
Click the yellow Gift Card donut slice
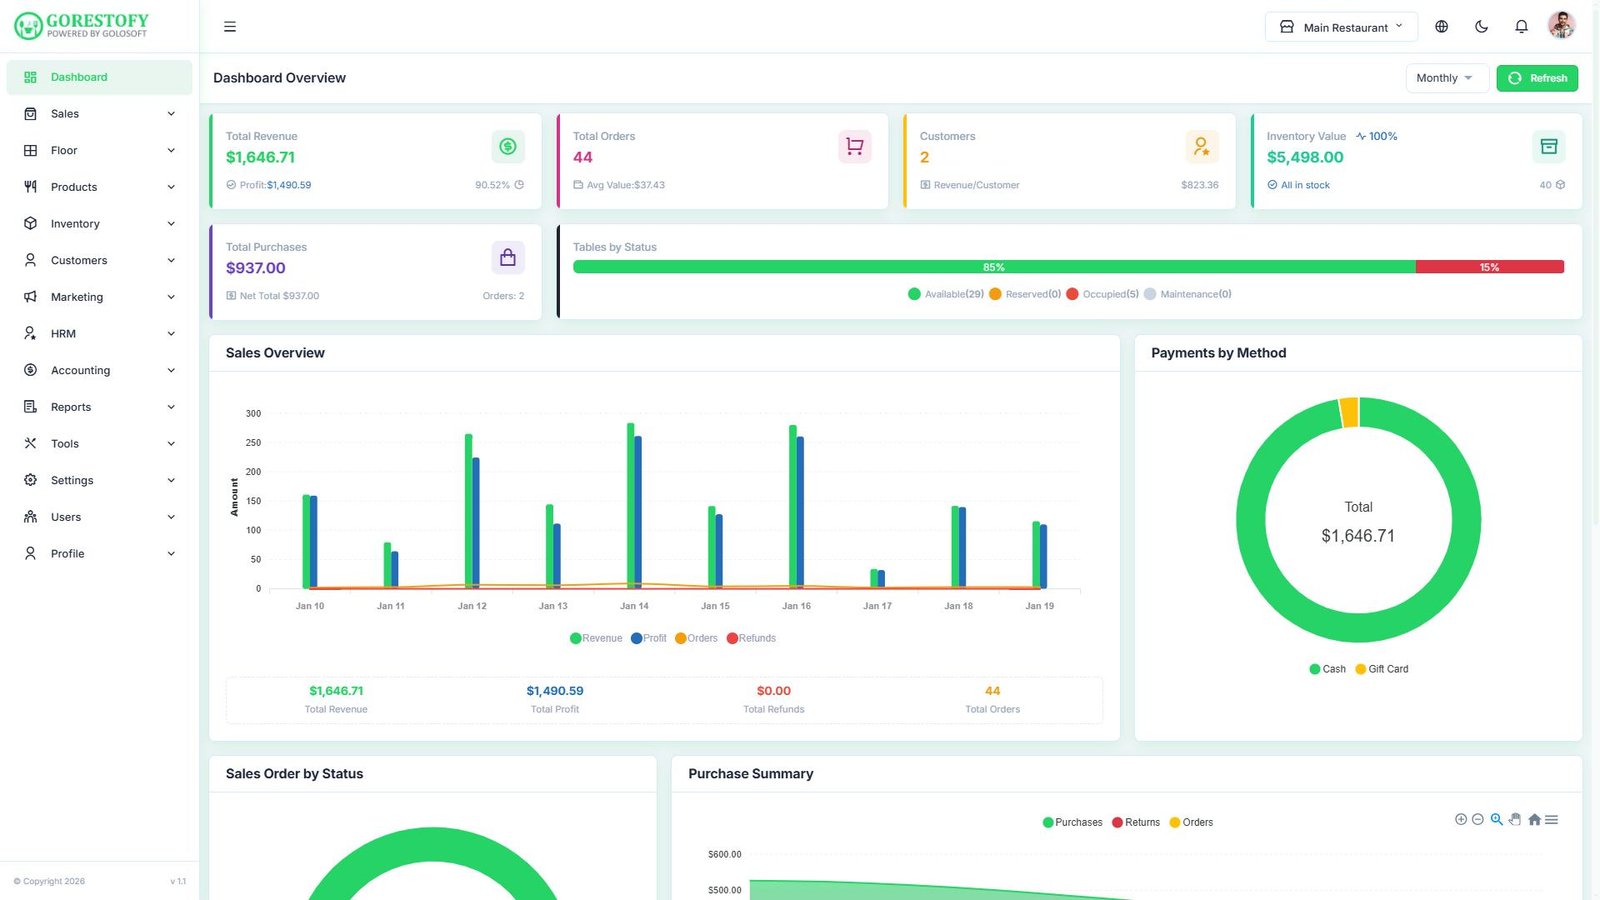1349,413
